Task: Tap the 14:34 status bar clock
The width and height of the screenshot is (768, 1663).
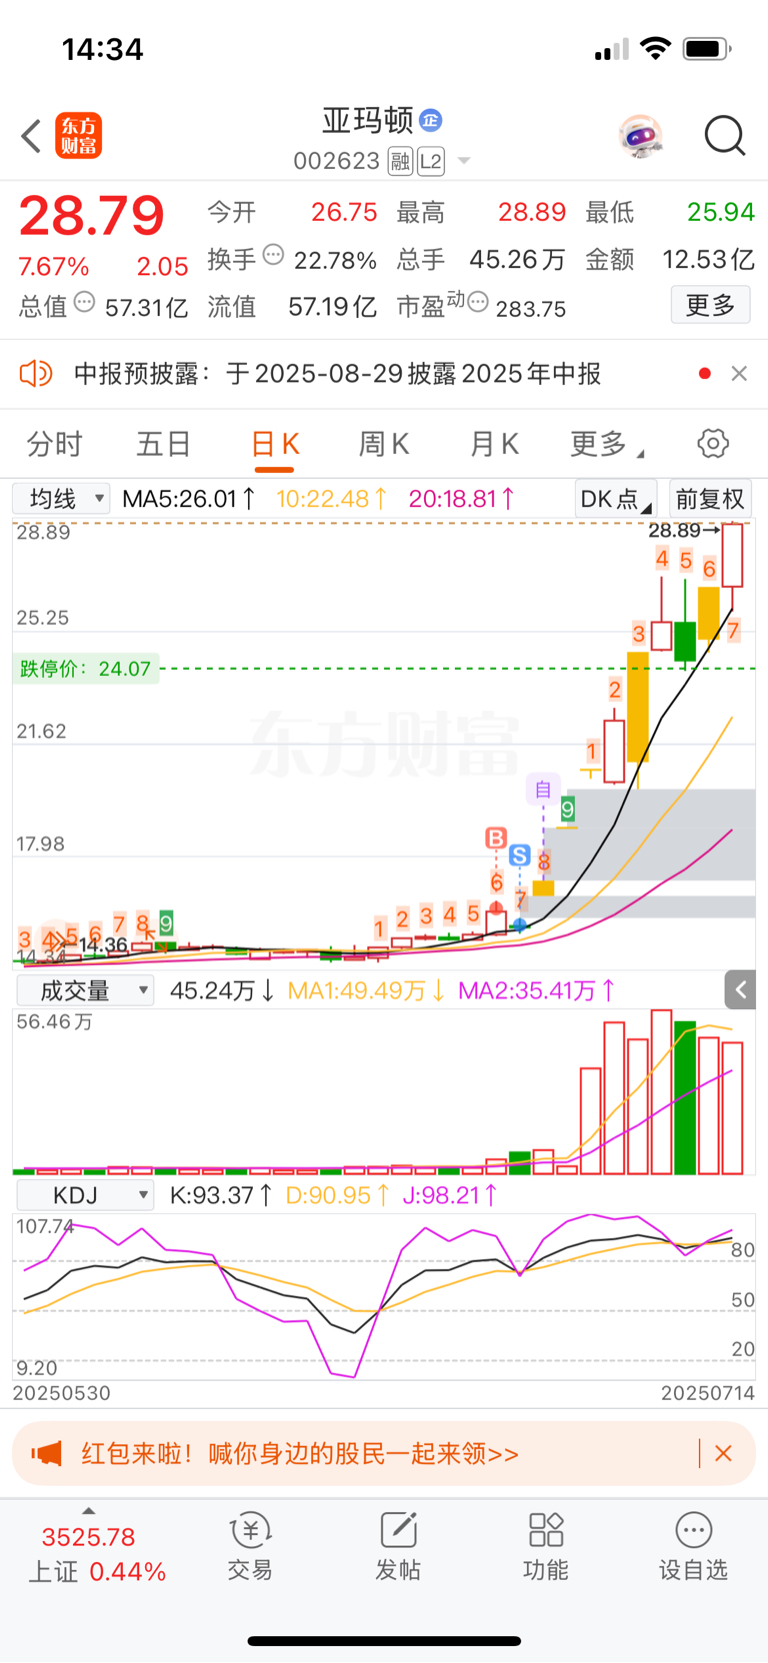Action: (x=103, y=49)
